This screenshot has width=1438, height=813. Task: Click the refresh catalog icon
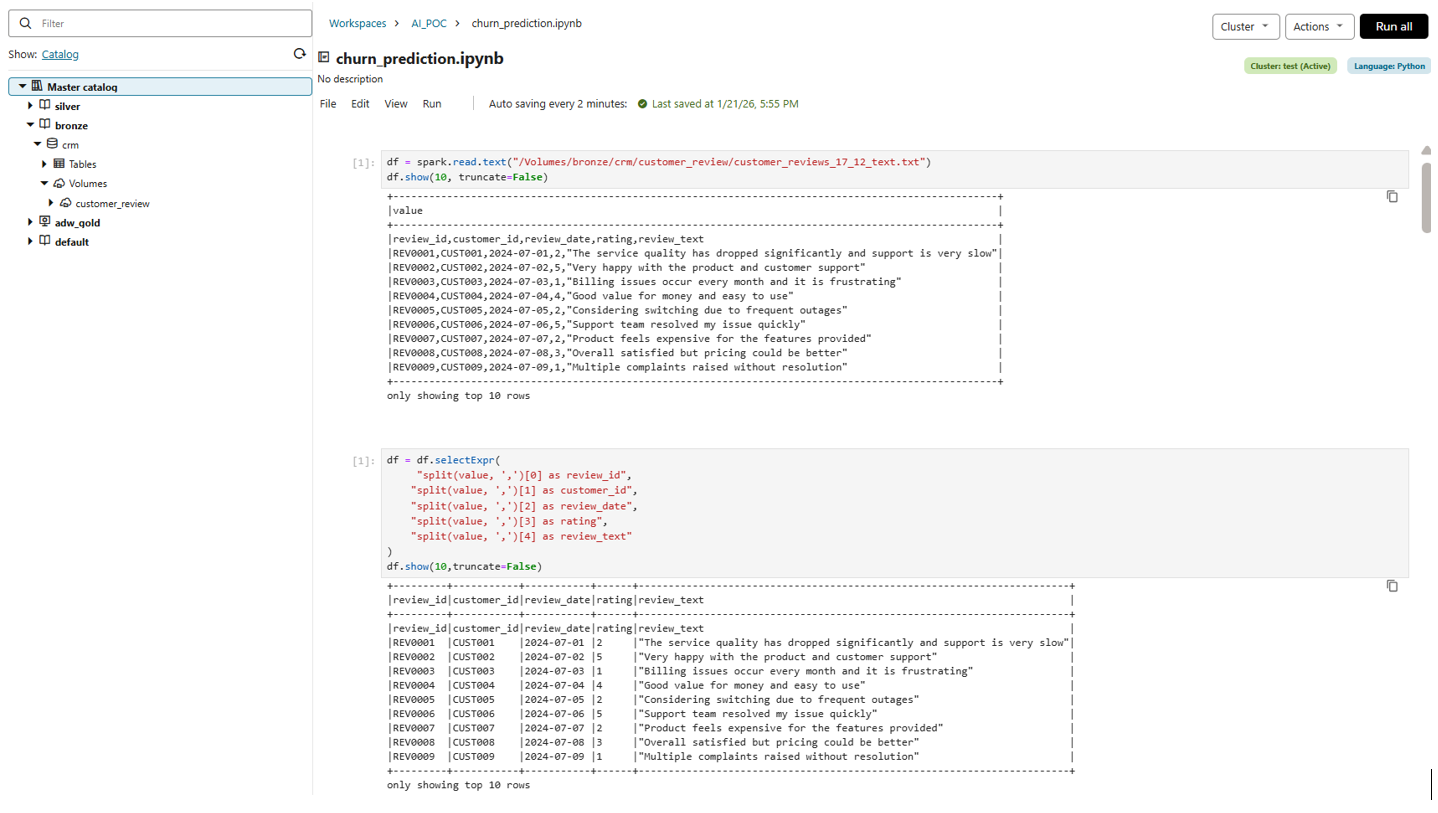299,54
